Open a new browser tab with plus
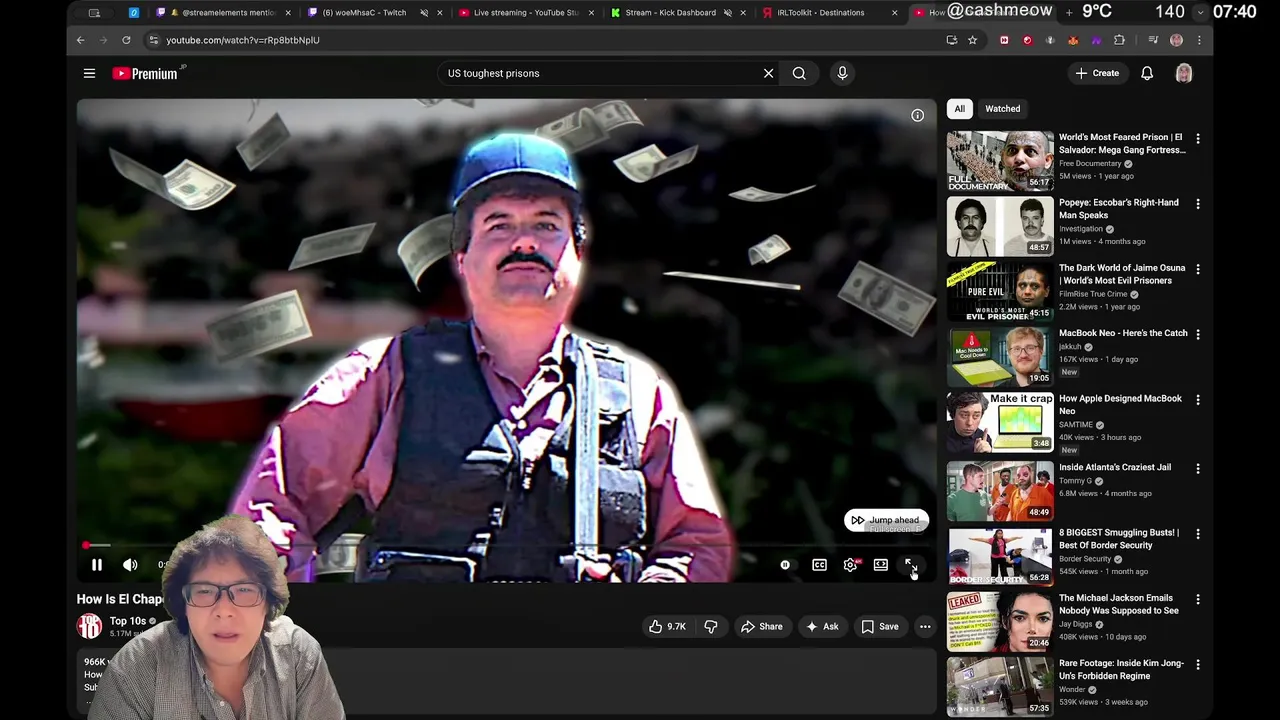1280x720 pixels. [x=1069, y=12]
